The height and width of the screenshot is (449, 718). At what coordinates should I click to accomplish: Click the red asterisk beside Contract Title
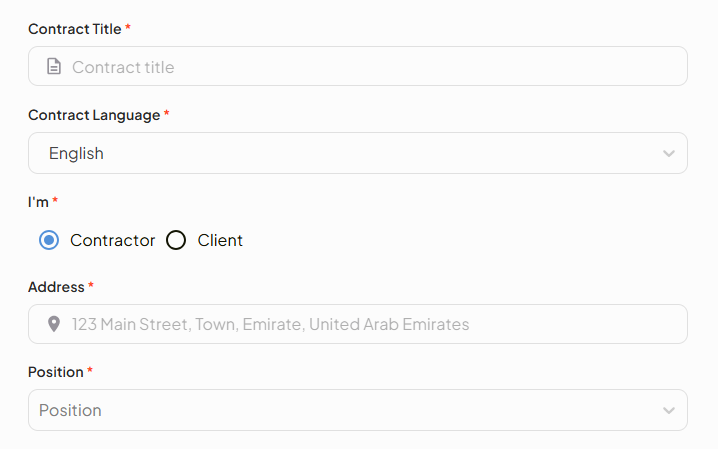tap(128, 28)
